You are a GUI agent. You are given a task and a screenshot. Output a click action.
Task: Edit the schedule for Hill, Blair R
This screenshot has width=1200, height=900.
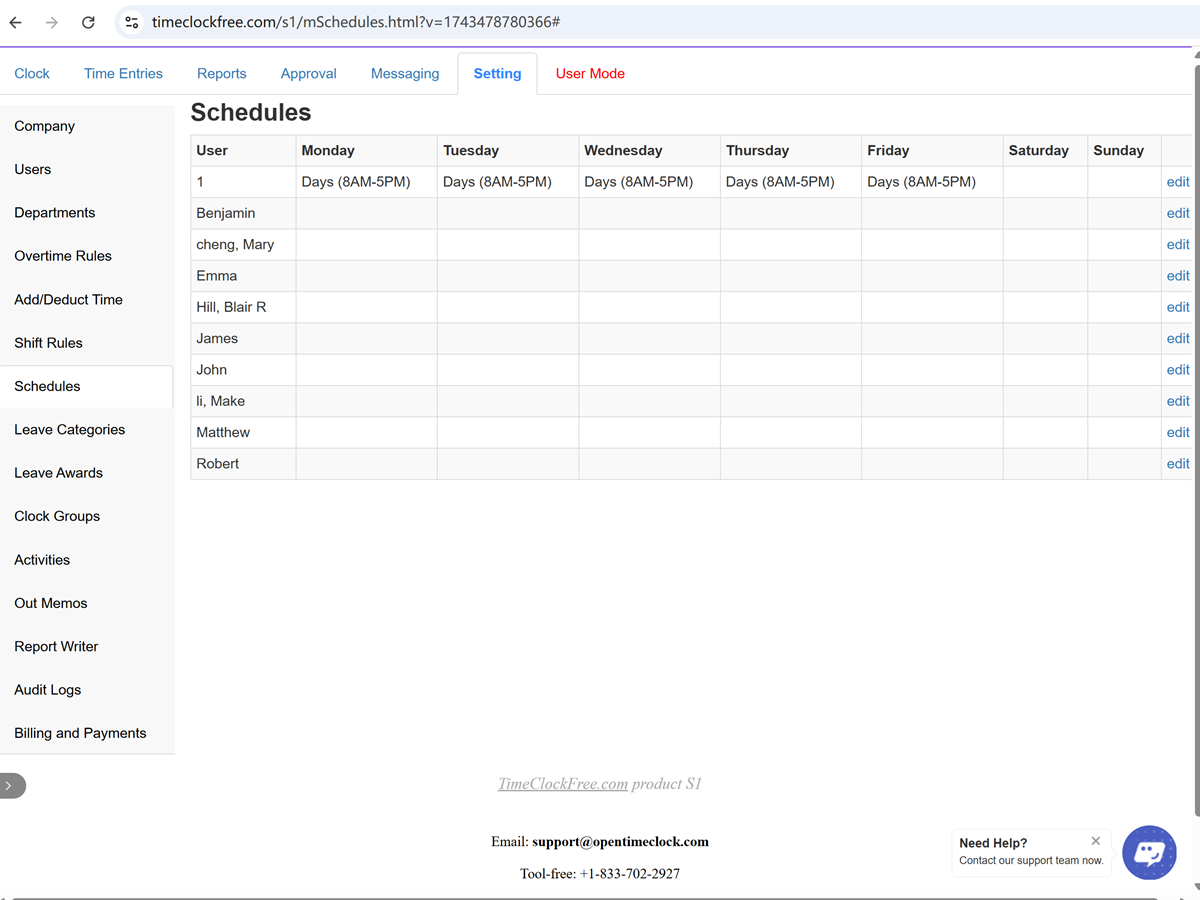tap(1178, 307)
